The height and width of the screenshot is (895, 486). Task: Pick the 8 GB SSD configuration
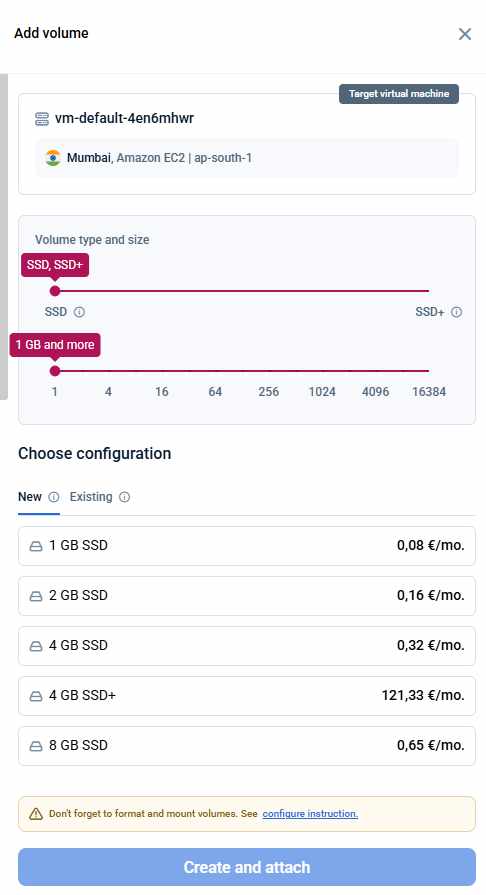pyautogui.click(x=247, y=746)
